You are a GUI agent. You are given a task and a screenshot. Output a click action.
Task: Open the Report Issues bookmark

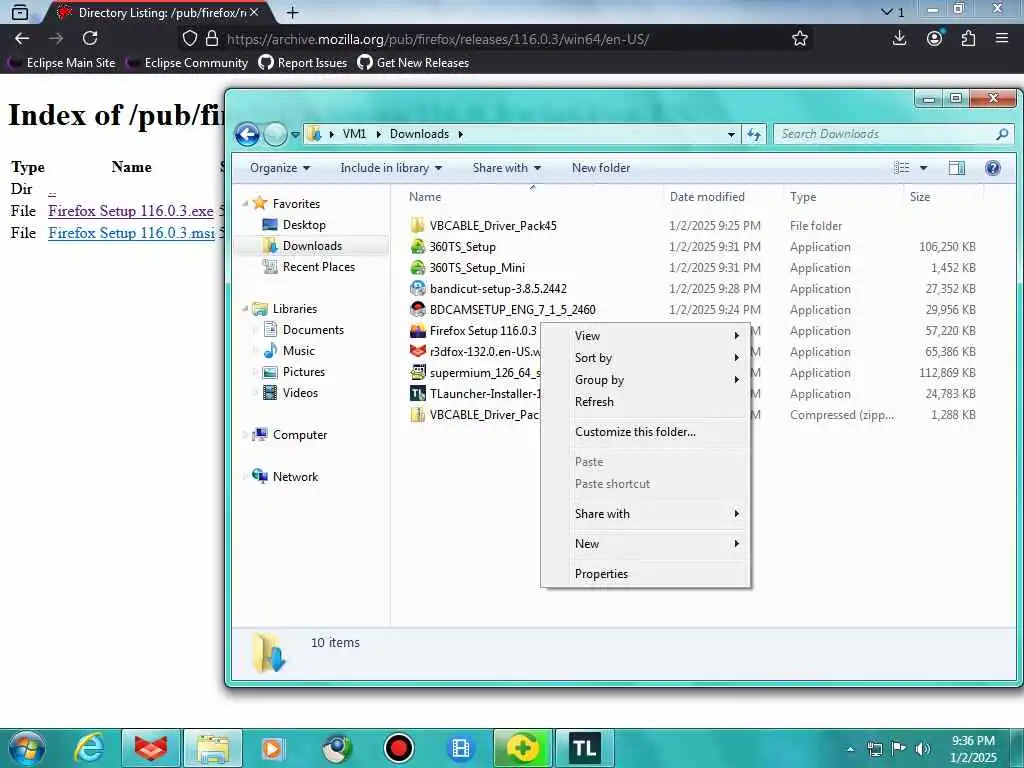[x=302, y=63]
